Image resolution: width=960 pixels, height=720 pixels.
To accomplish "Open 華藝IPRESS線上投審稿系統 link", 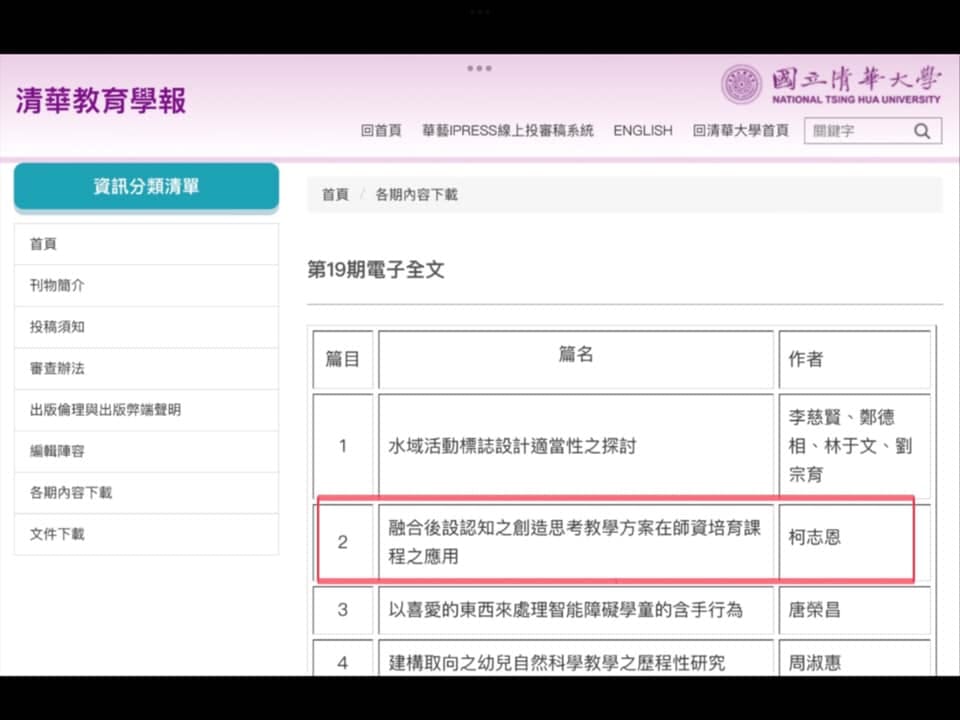I will click(508, 130).
